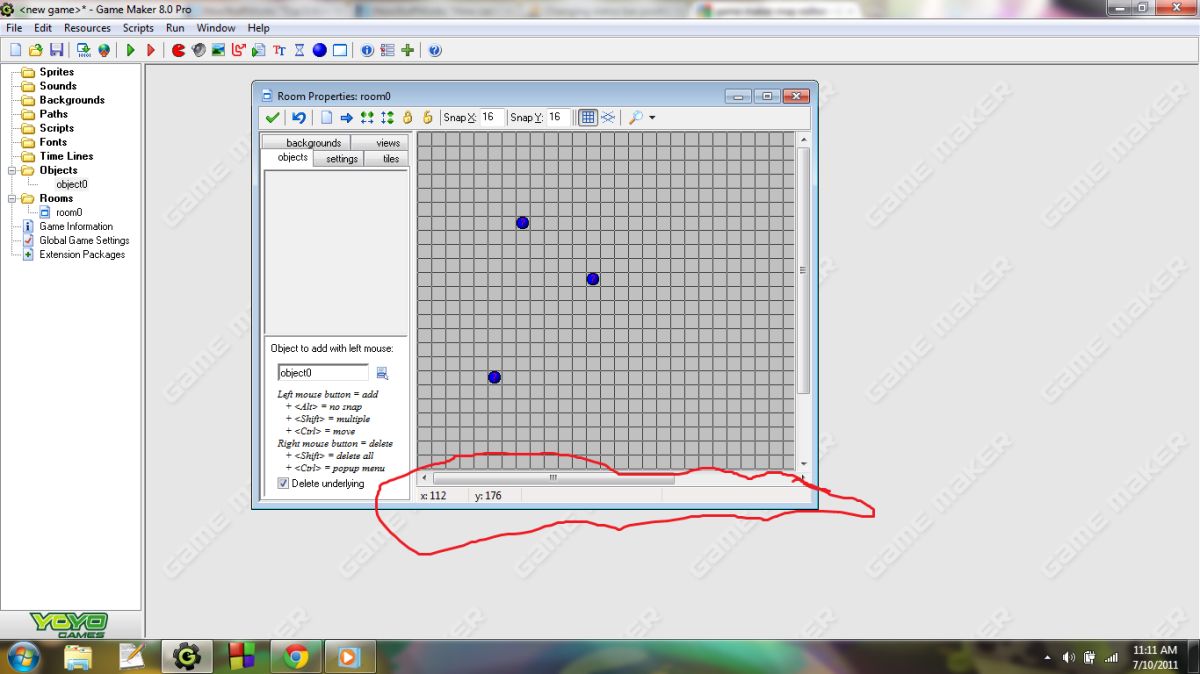
Task: Collapse the Objects folder in resource tree
Action: pyautogui.click(x=13, y=171)
